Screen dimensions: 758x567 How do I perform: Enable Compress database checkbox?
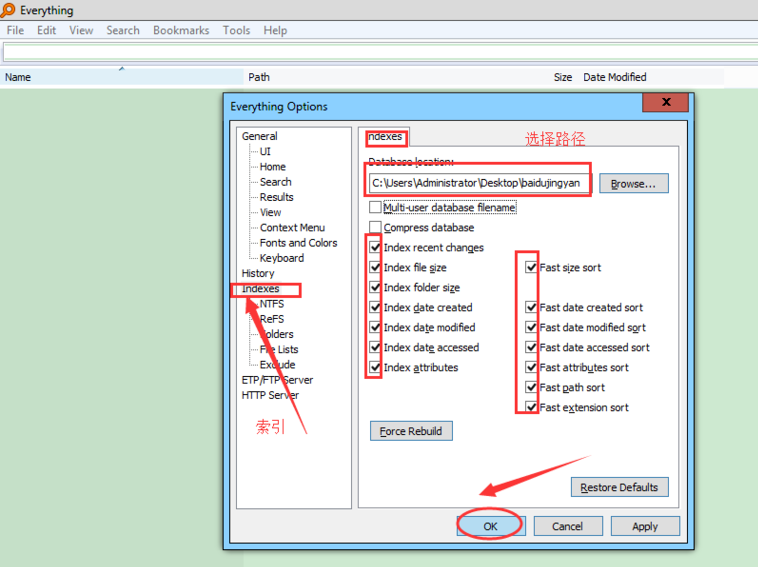click(x=375, y=227)
